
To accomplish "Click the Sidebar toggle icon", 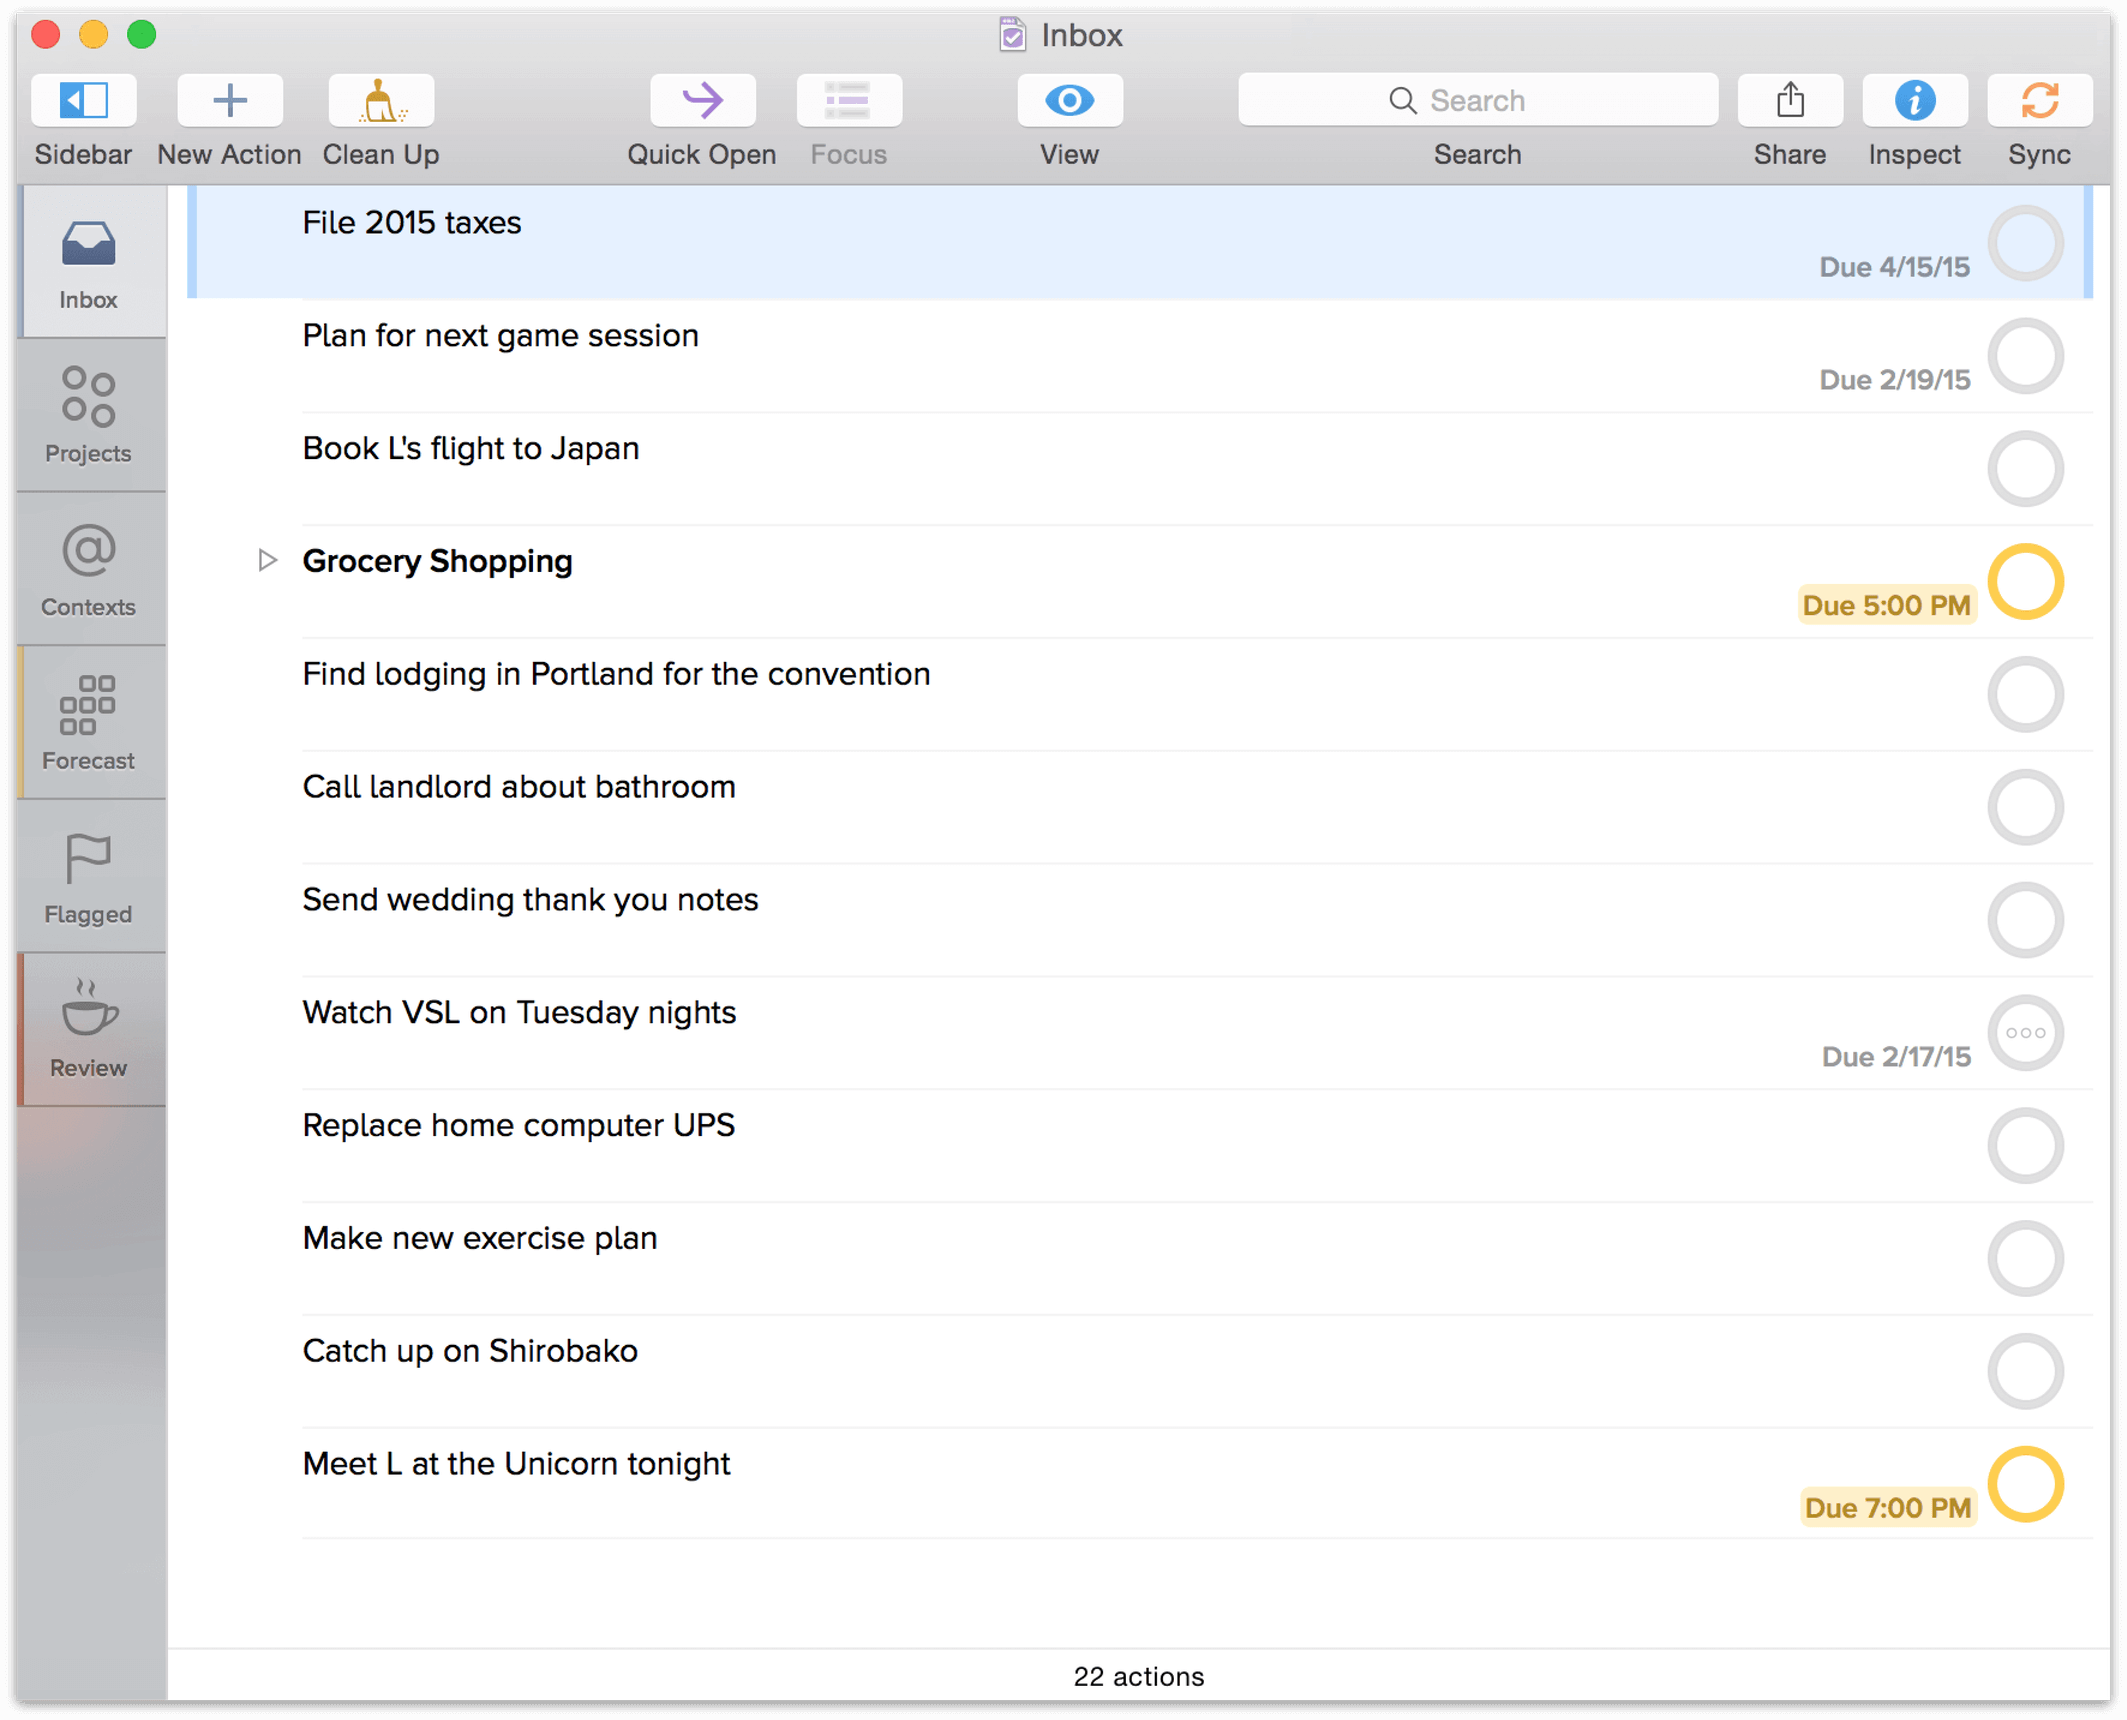I will 82,98.
